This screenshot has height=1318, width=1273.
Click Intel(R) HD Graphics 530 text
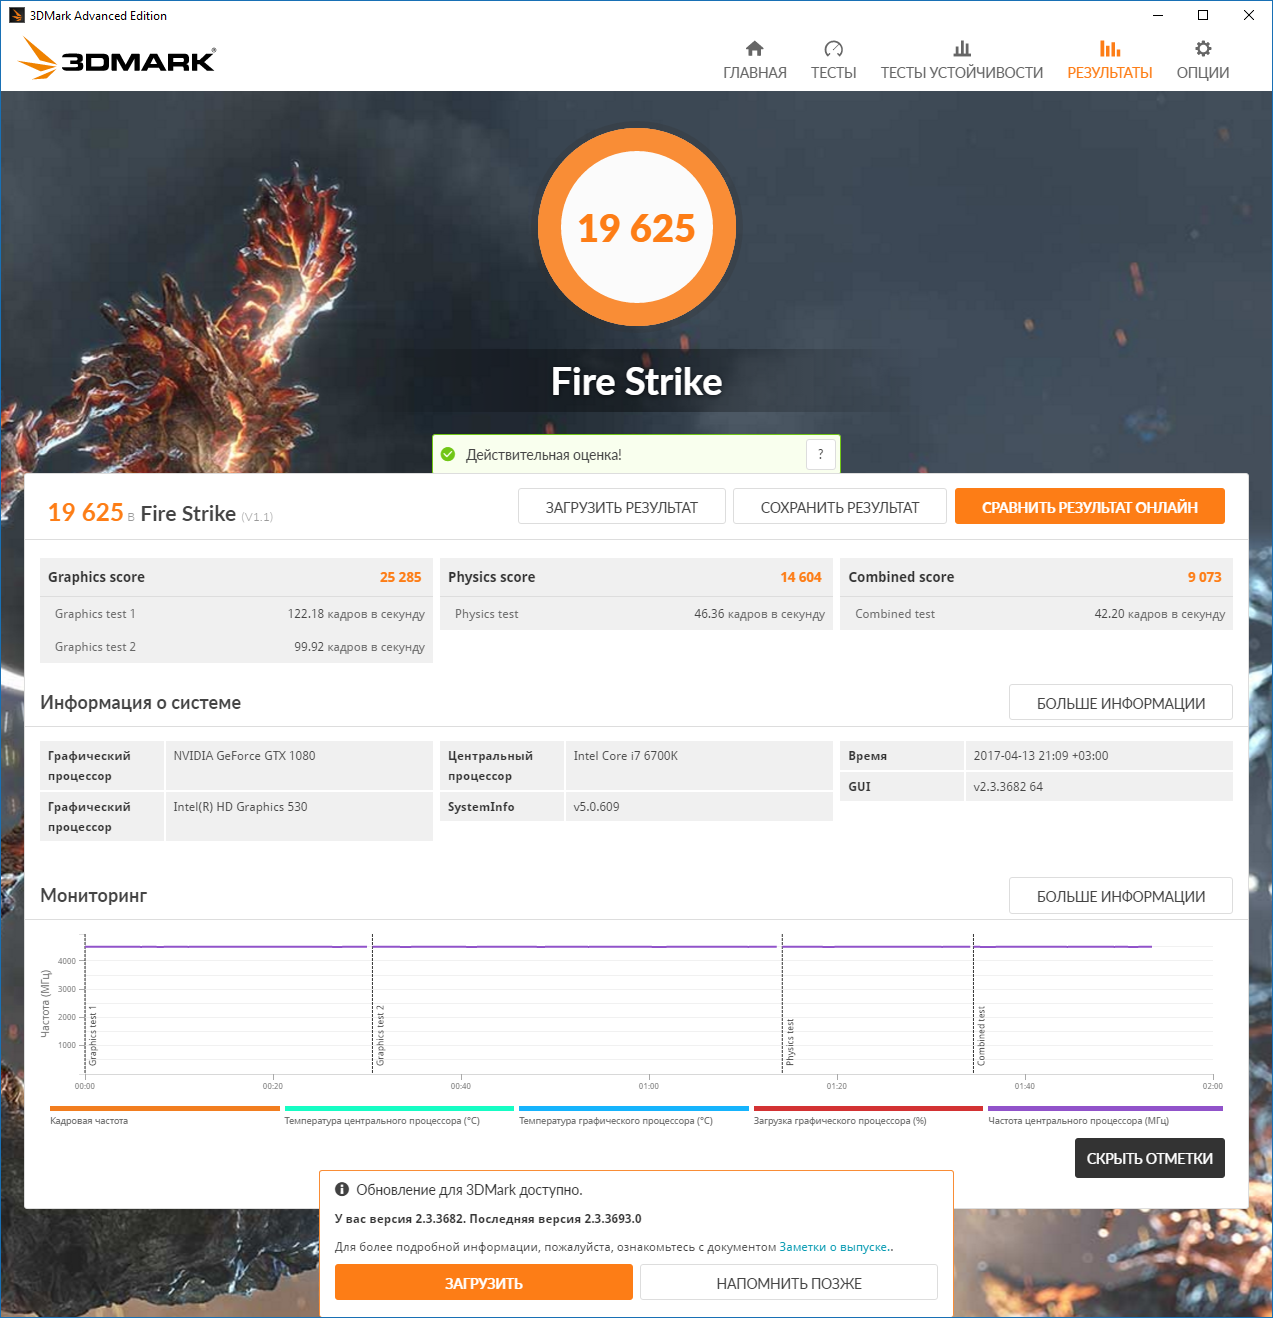coord(240,807)
